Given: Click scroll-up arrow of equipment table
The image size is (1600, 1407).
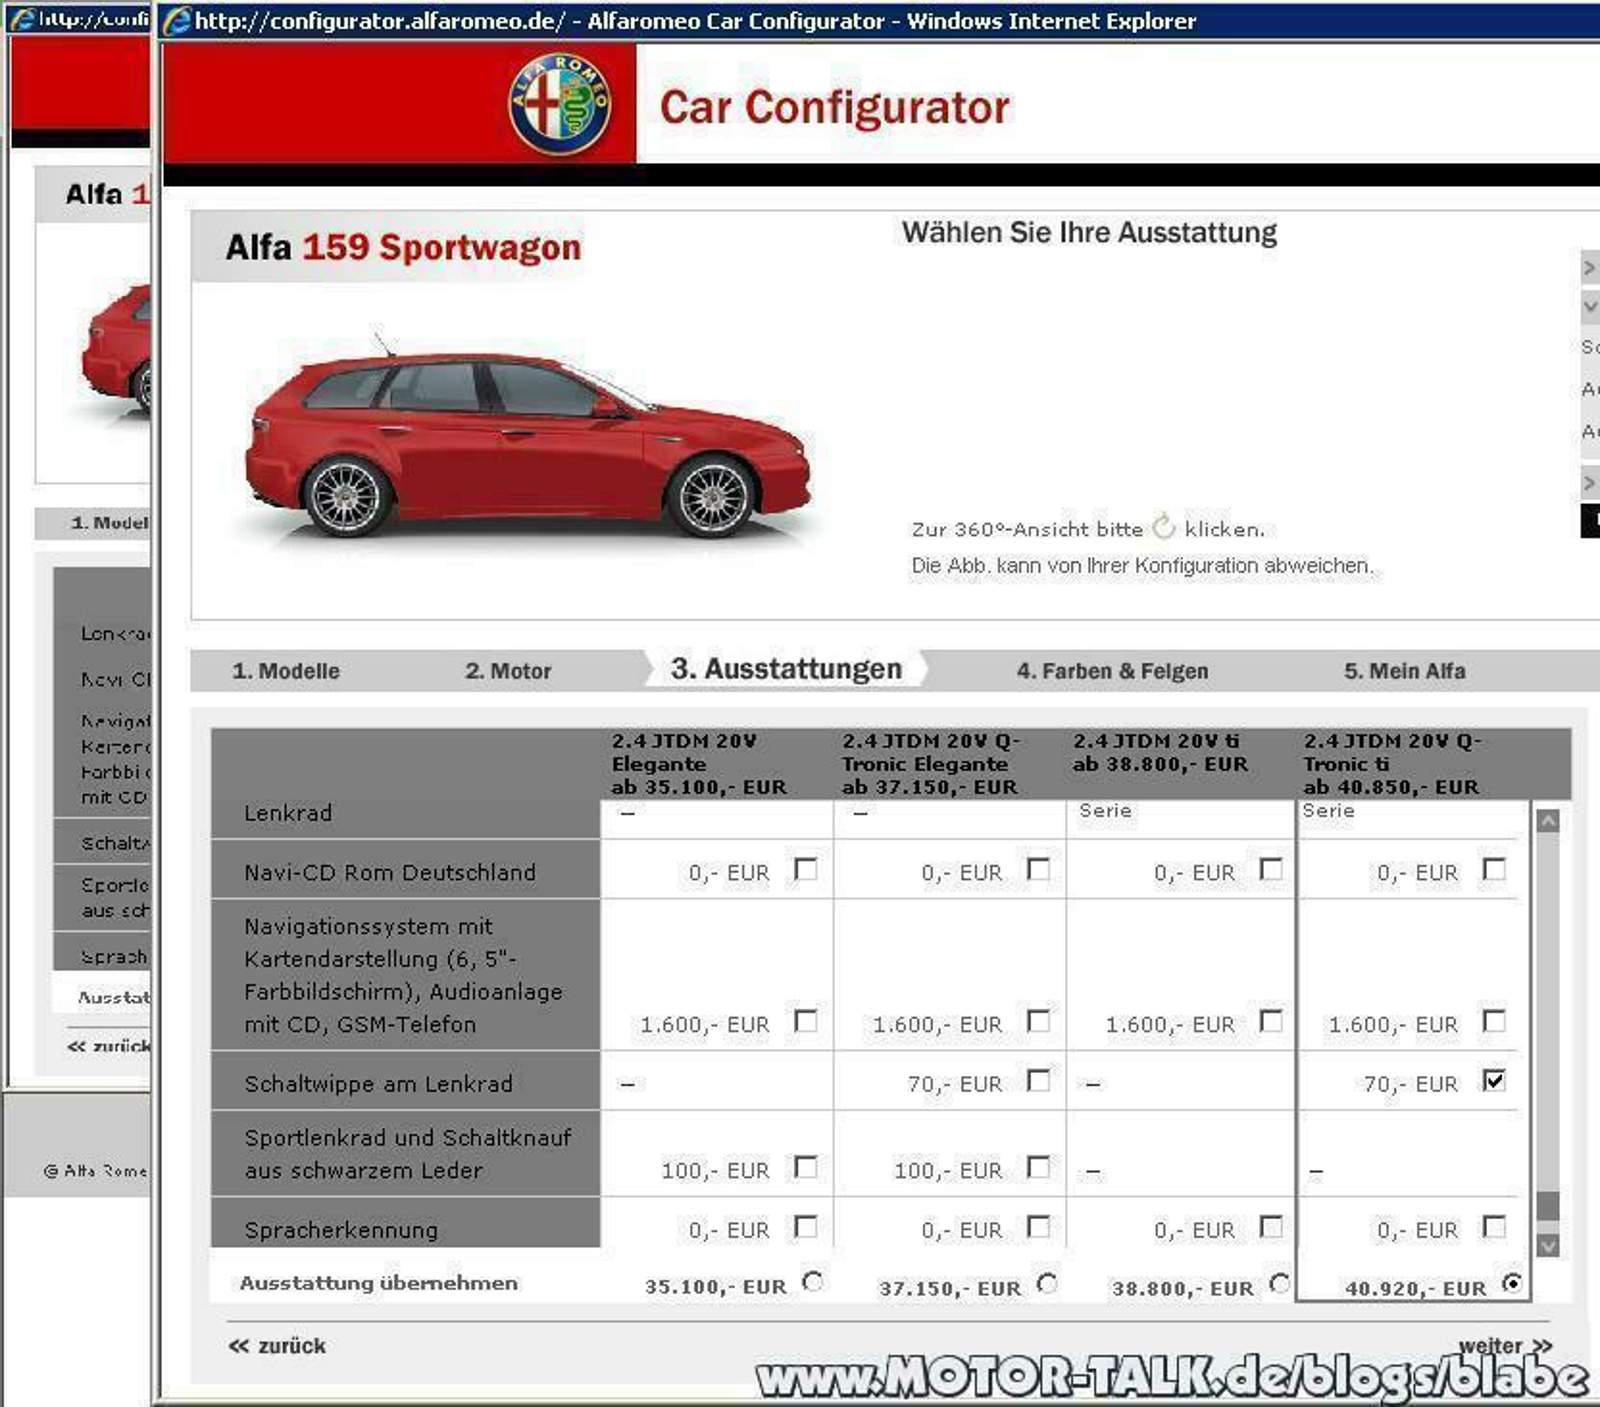Looking at the screenshot, I should pos(1547,822).
